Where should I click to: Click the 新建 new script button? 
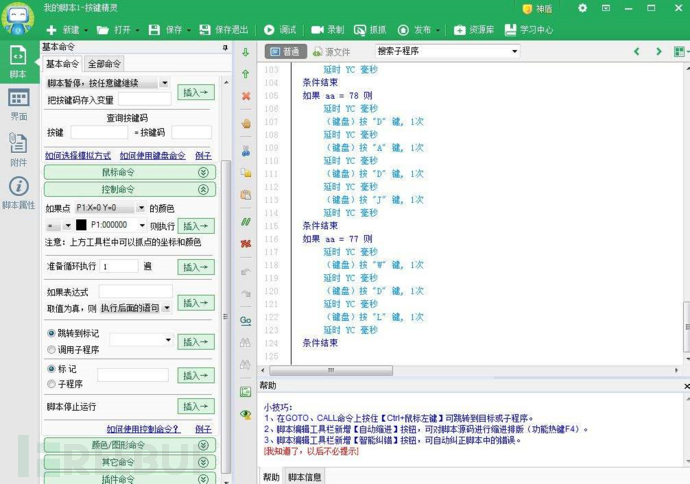[63, 30]
